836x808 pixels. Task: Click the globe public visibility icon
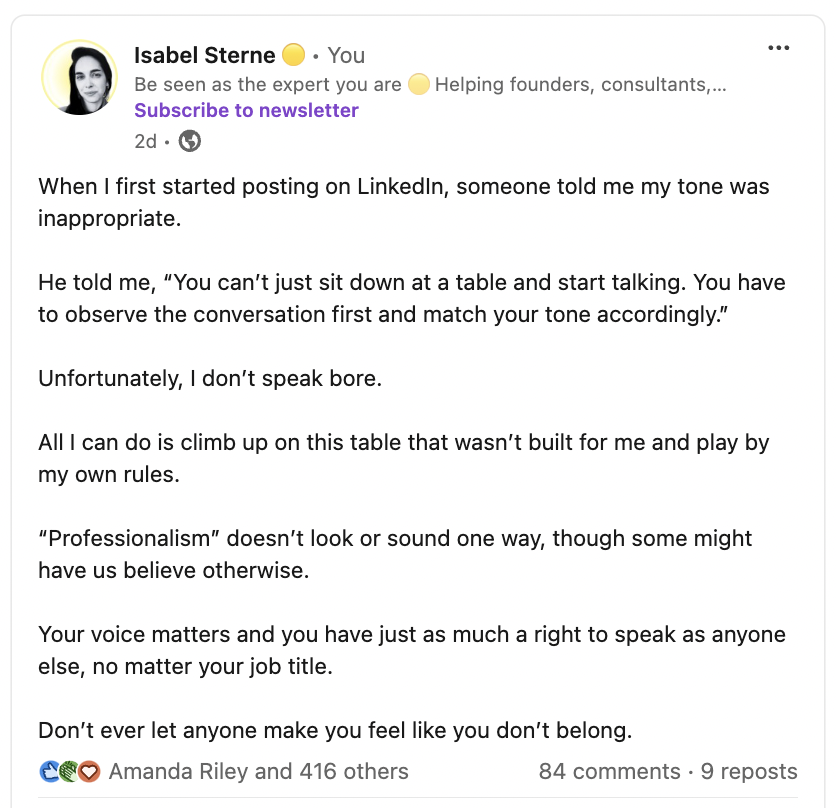click(x=190, y=141)
